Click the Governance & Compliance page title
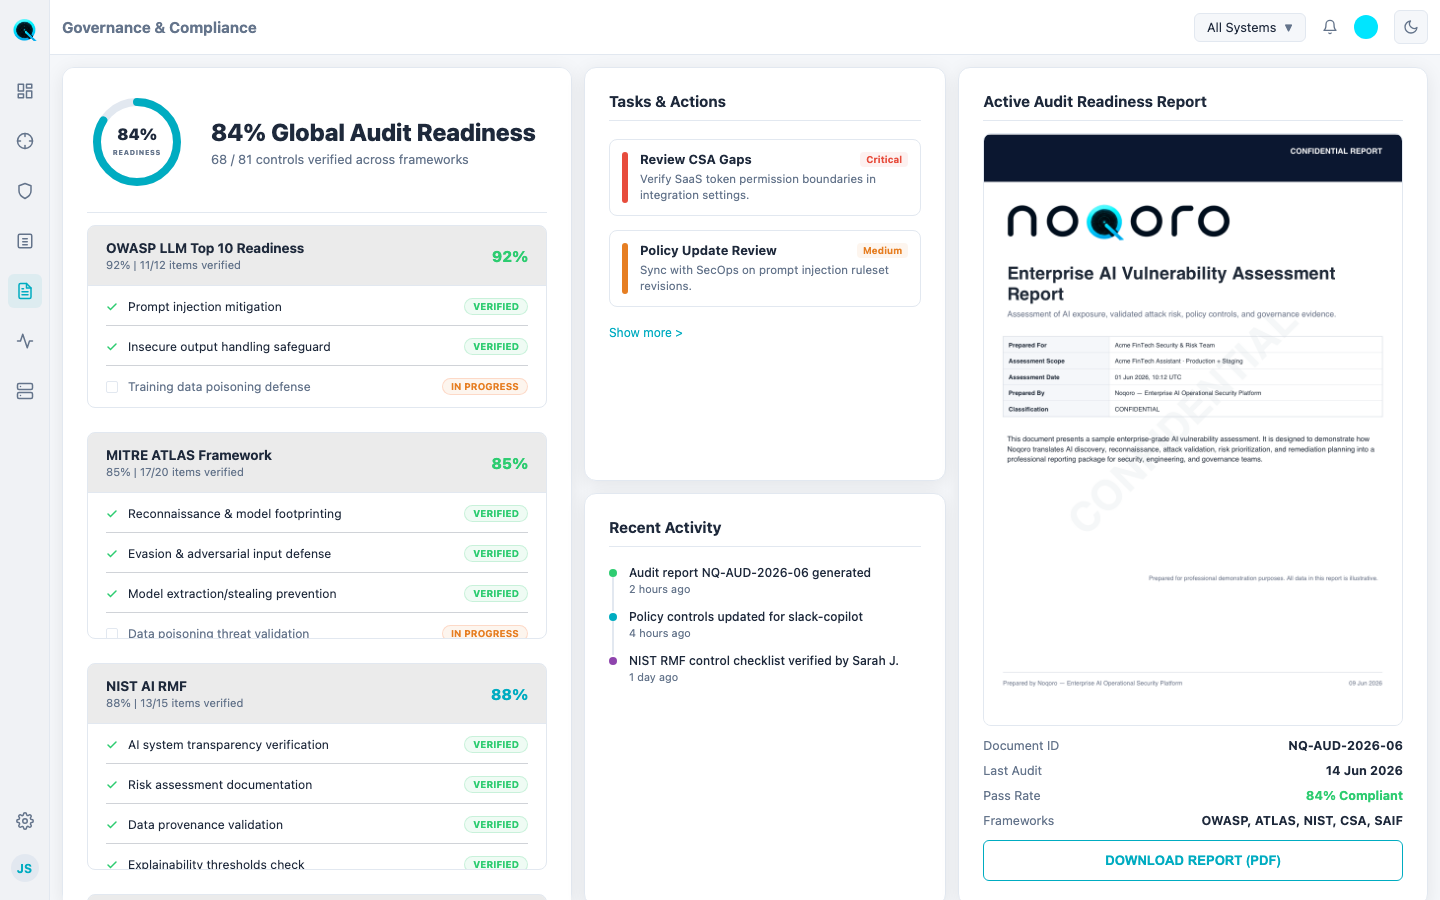 [x=159, y=28]
